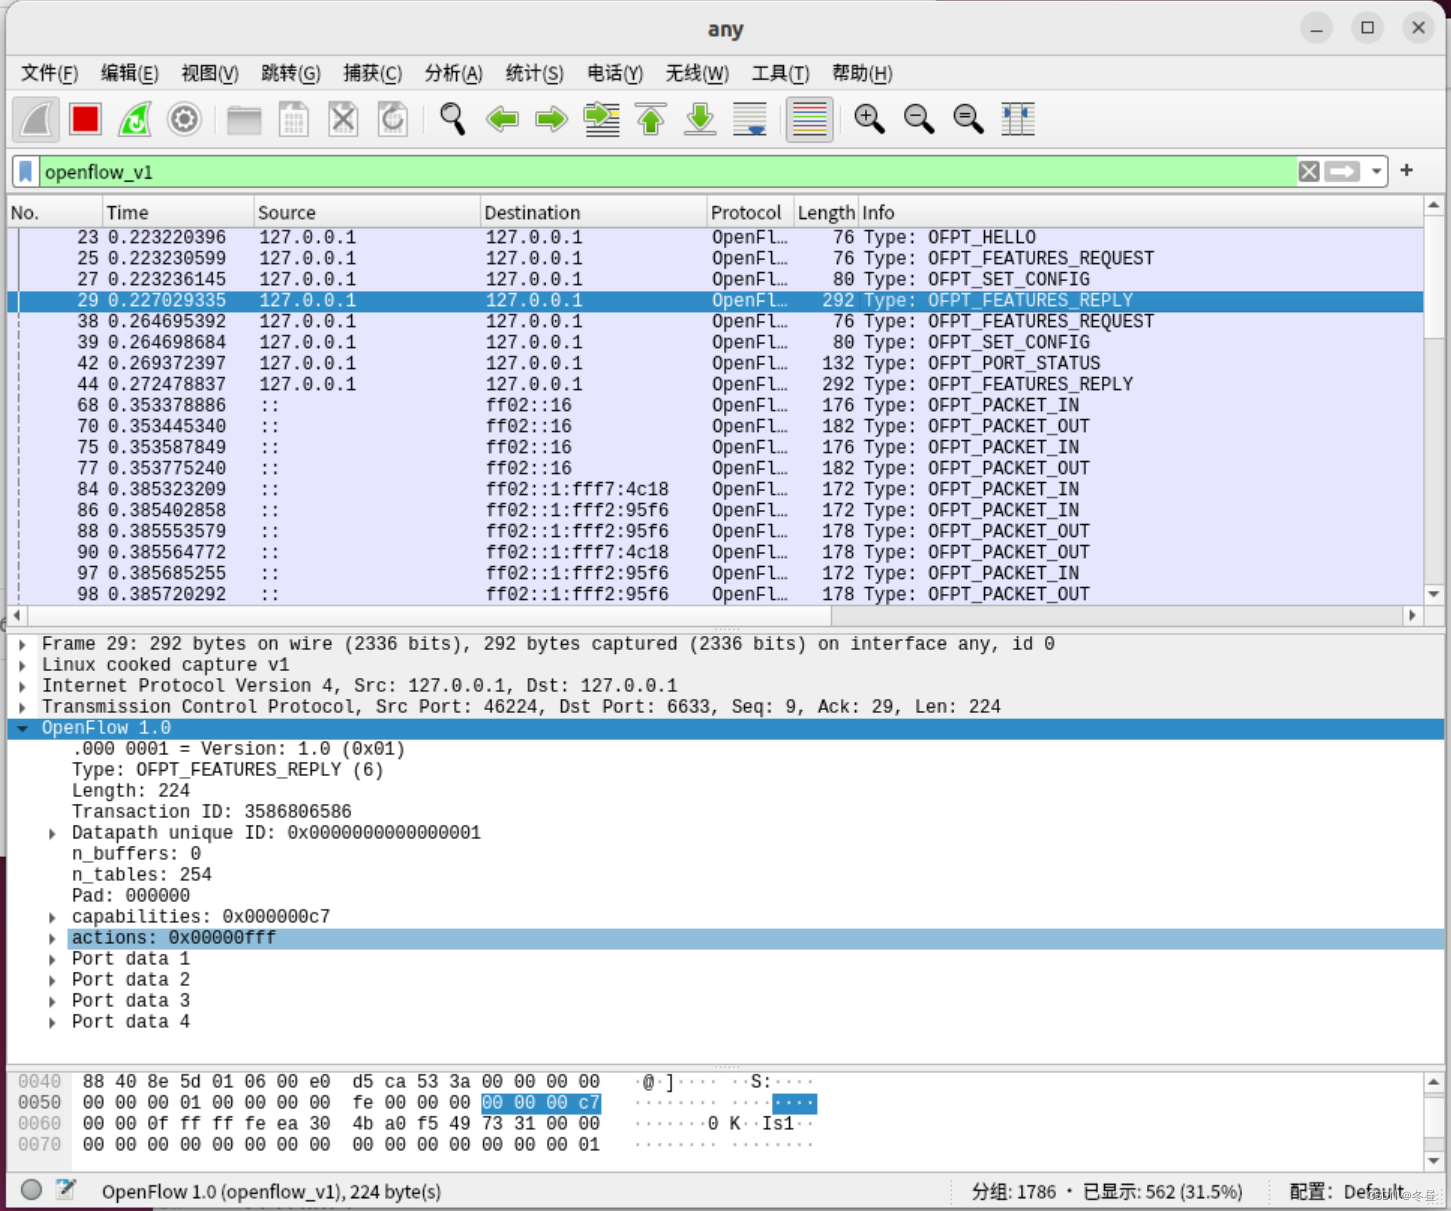The width and height of the screenshot is (1451, 1211).
Task: Select n_tables: 254 field
Action: pyautogui.click(x=141, y=875)
